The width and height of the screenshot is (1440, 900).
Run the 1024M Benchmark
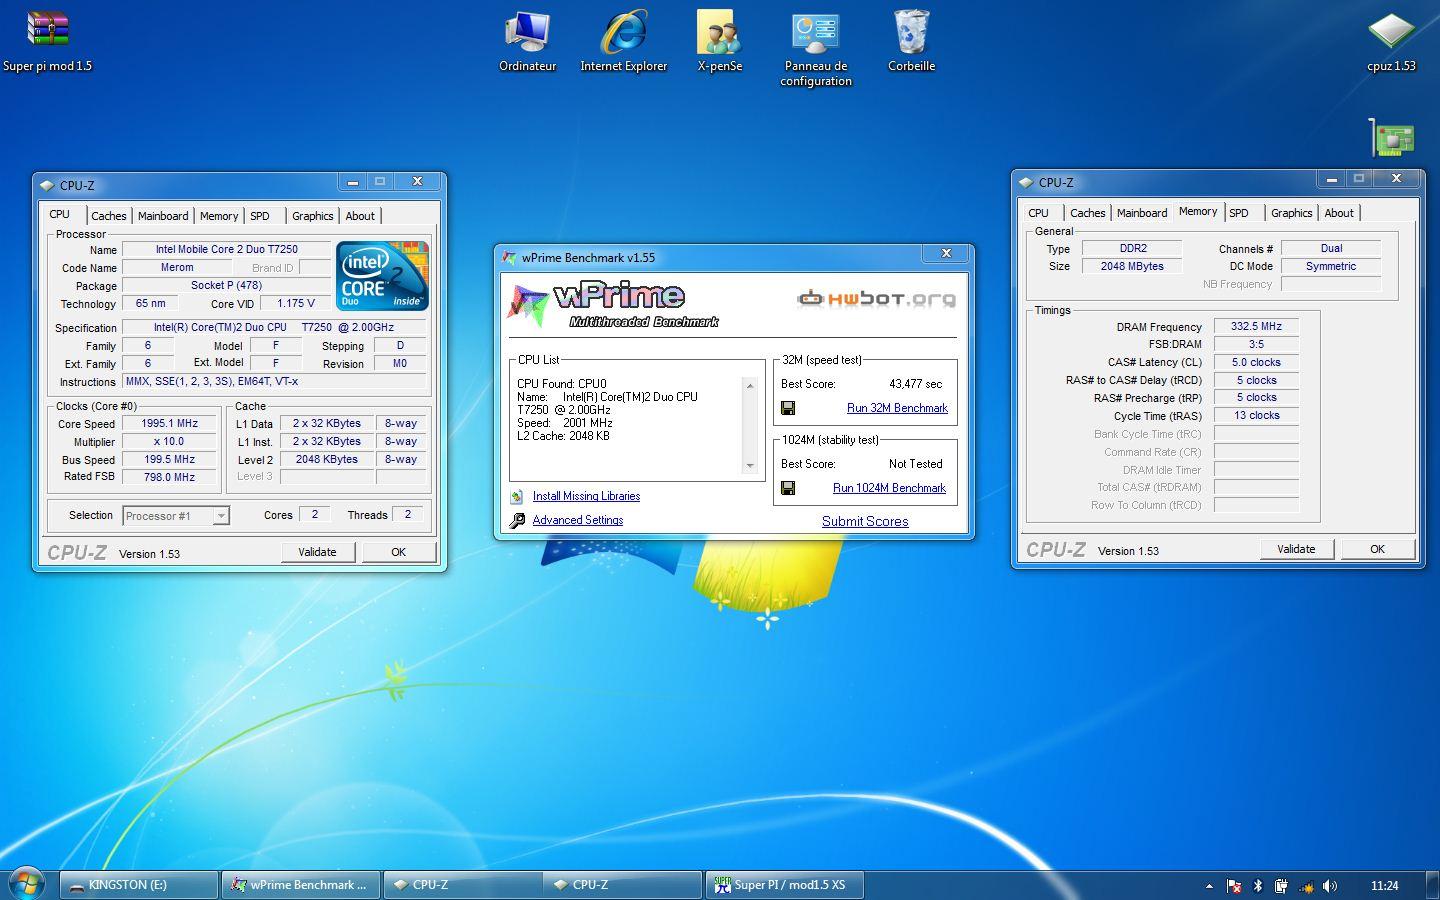coord(889,488)
